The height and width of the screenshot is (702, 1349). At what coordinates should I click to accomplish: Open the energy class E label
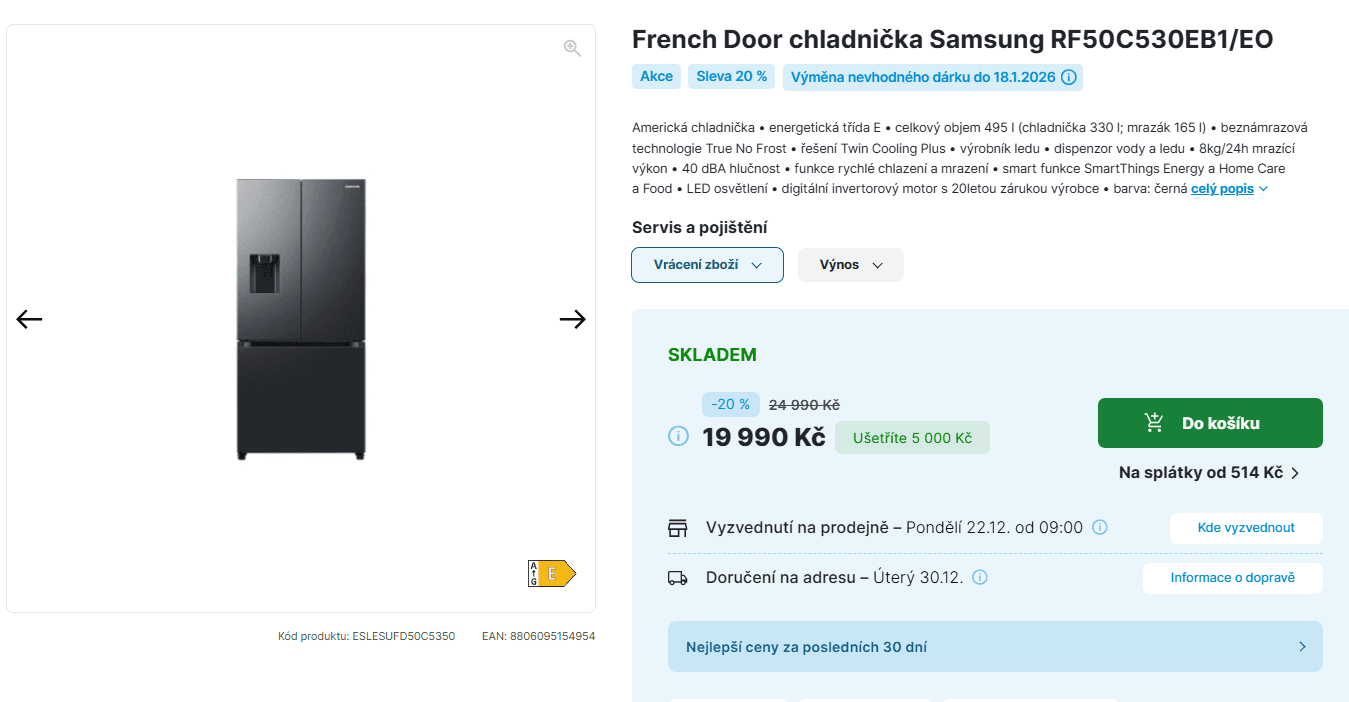[551, 573]
